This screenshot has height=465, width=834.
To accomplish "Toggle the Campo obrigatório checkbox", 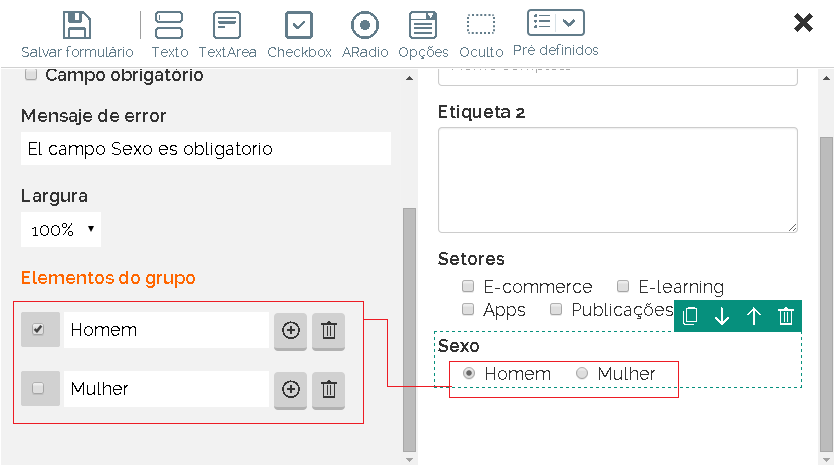I will (x=31, y=75).
